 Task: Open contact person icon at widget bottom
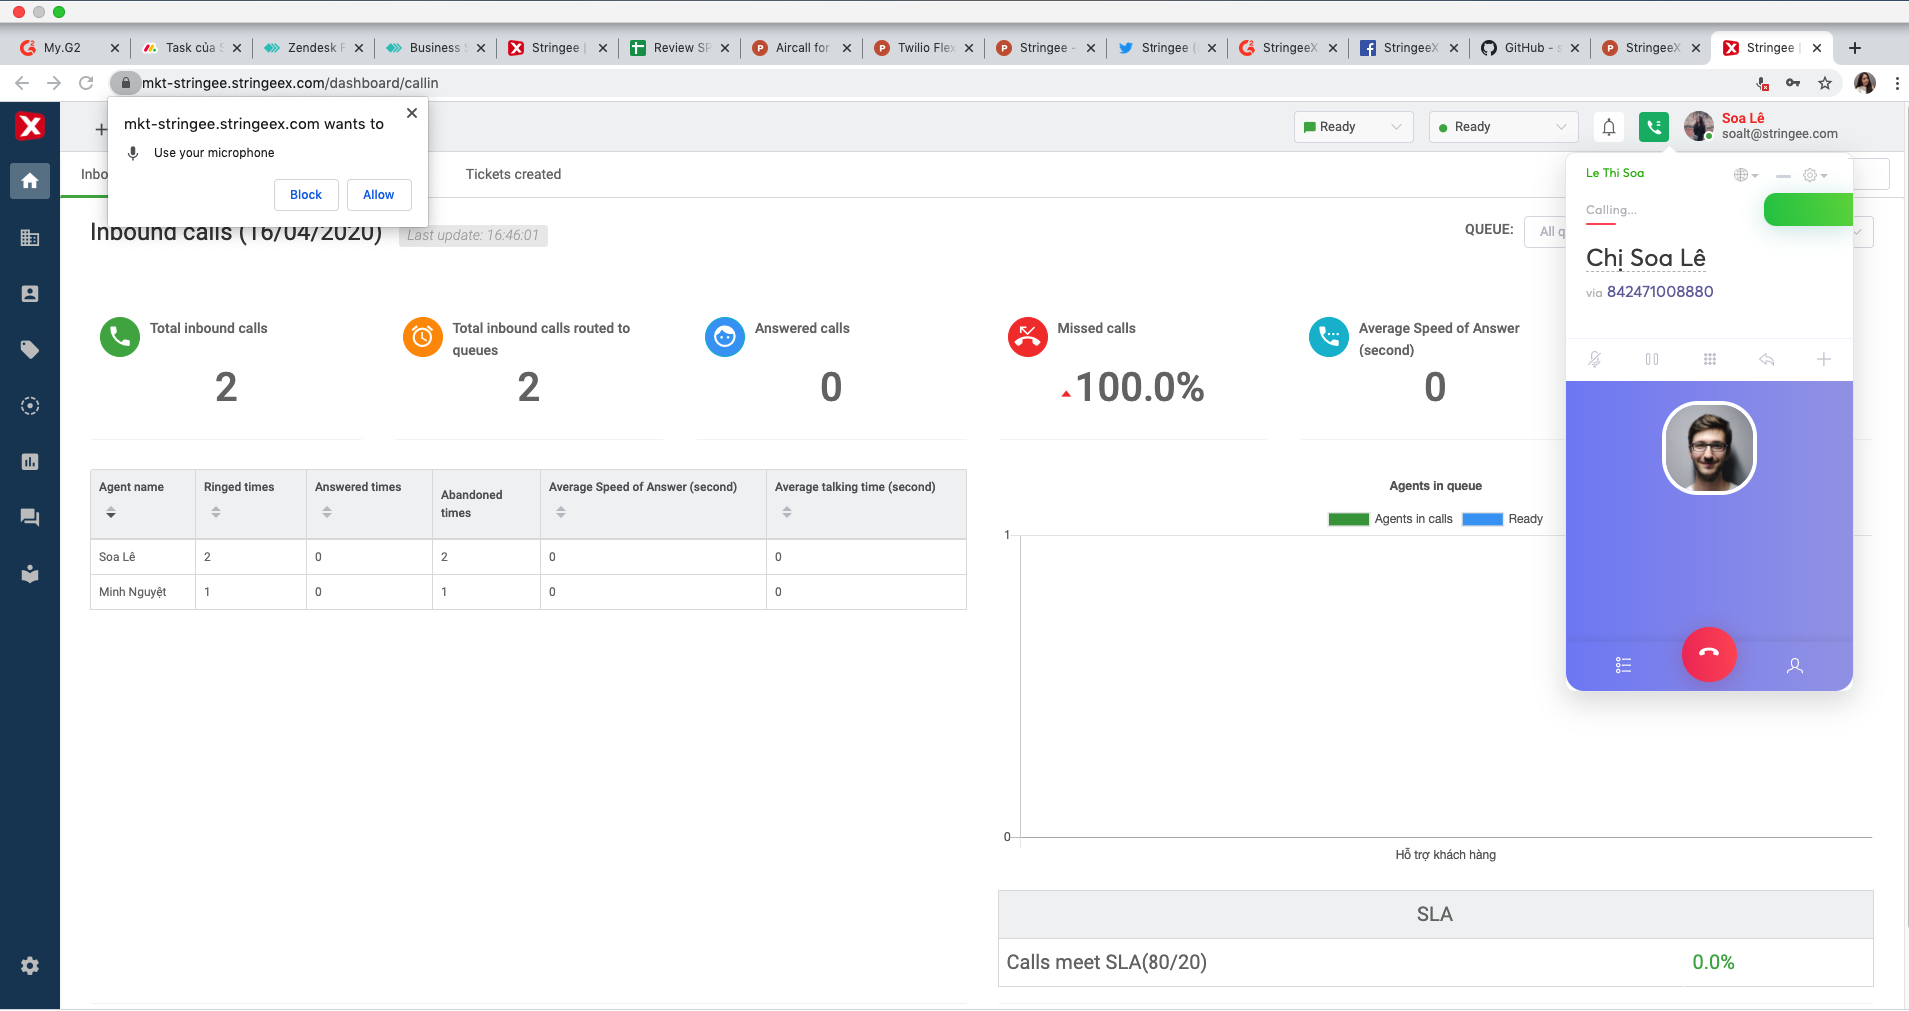pos(1795,665)
